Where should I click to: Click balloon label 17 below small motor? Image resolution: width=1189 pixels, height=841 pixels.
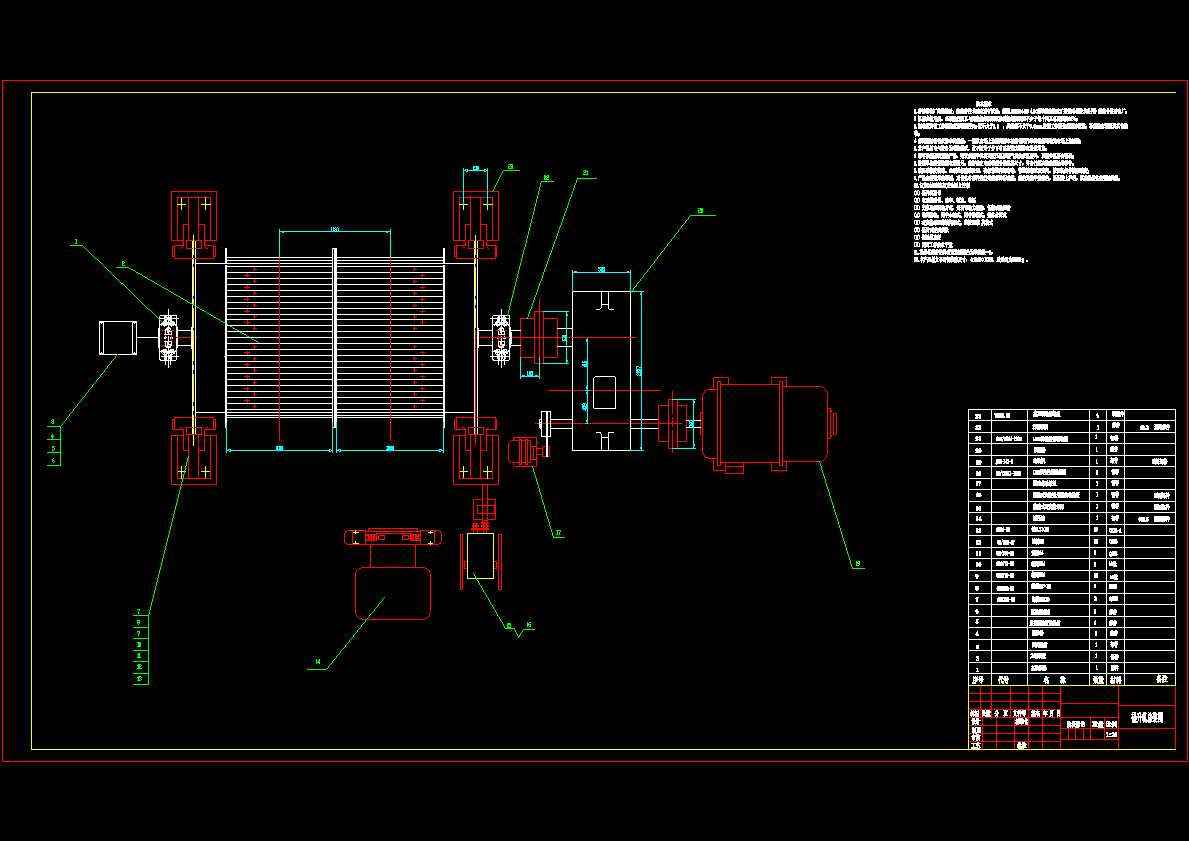tap(558, 533)
